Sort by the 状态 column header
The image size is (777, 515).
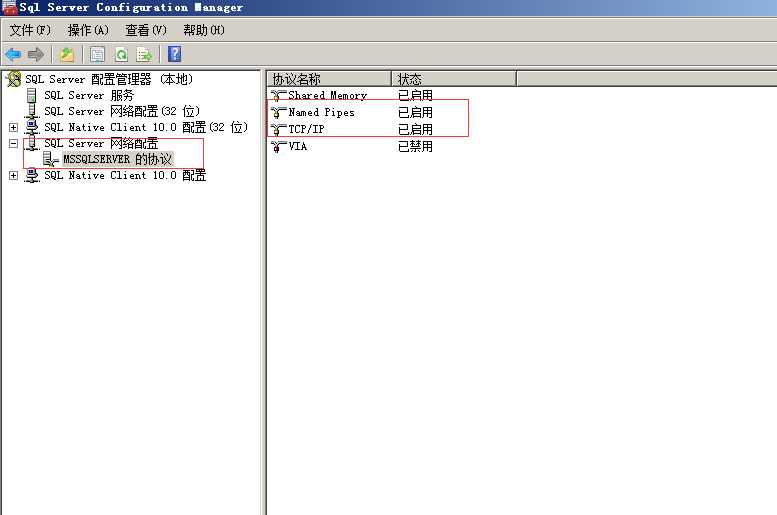click(x=454, y=79)
